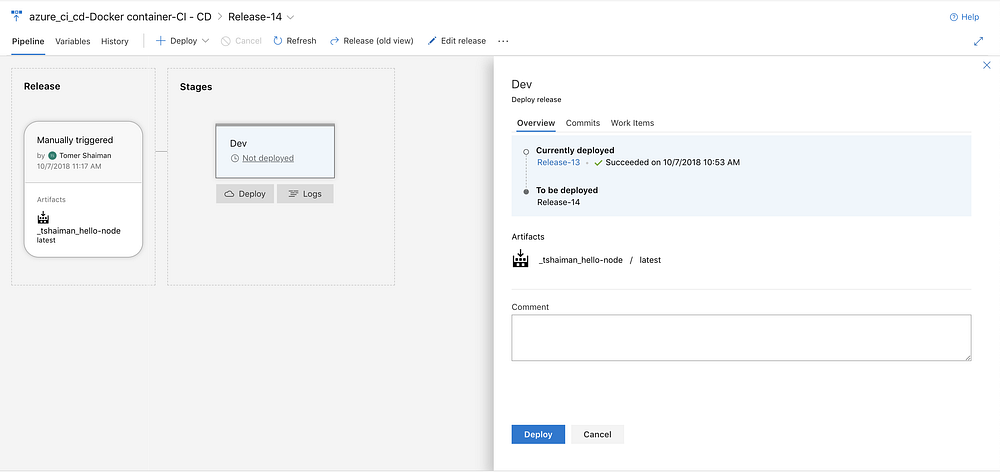Click the clock icon beside Not deployed
This screenshot has width=1000, height=472.
(x=234, y=158)
